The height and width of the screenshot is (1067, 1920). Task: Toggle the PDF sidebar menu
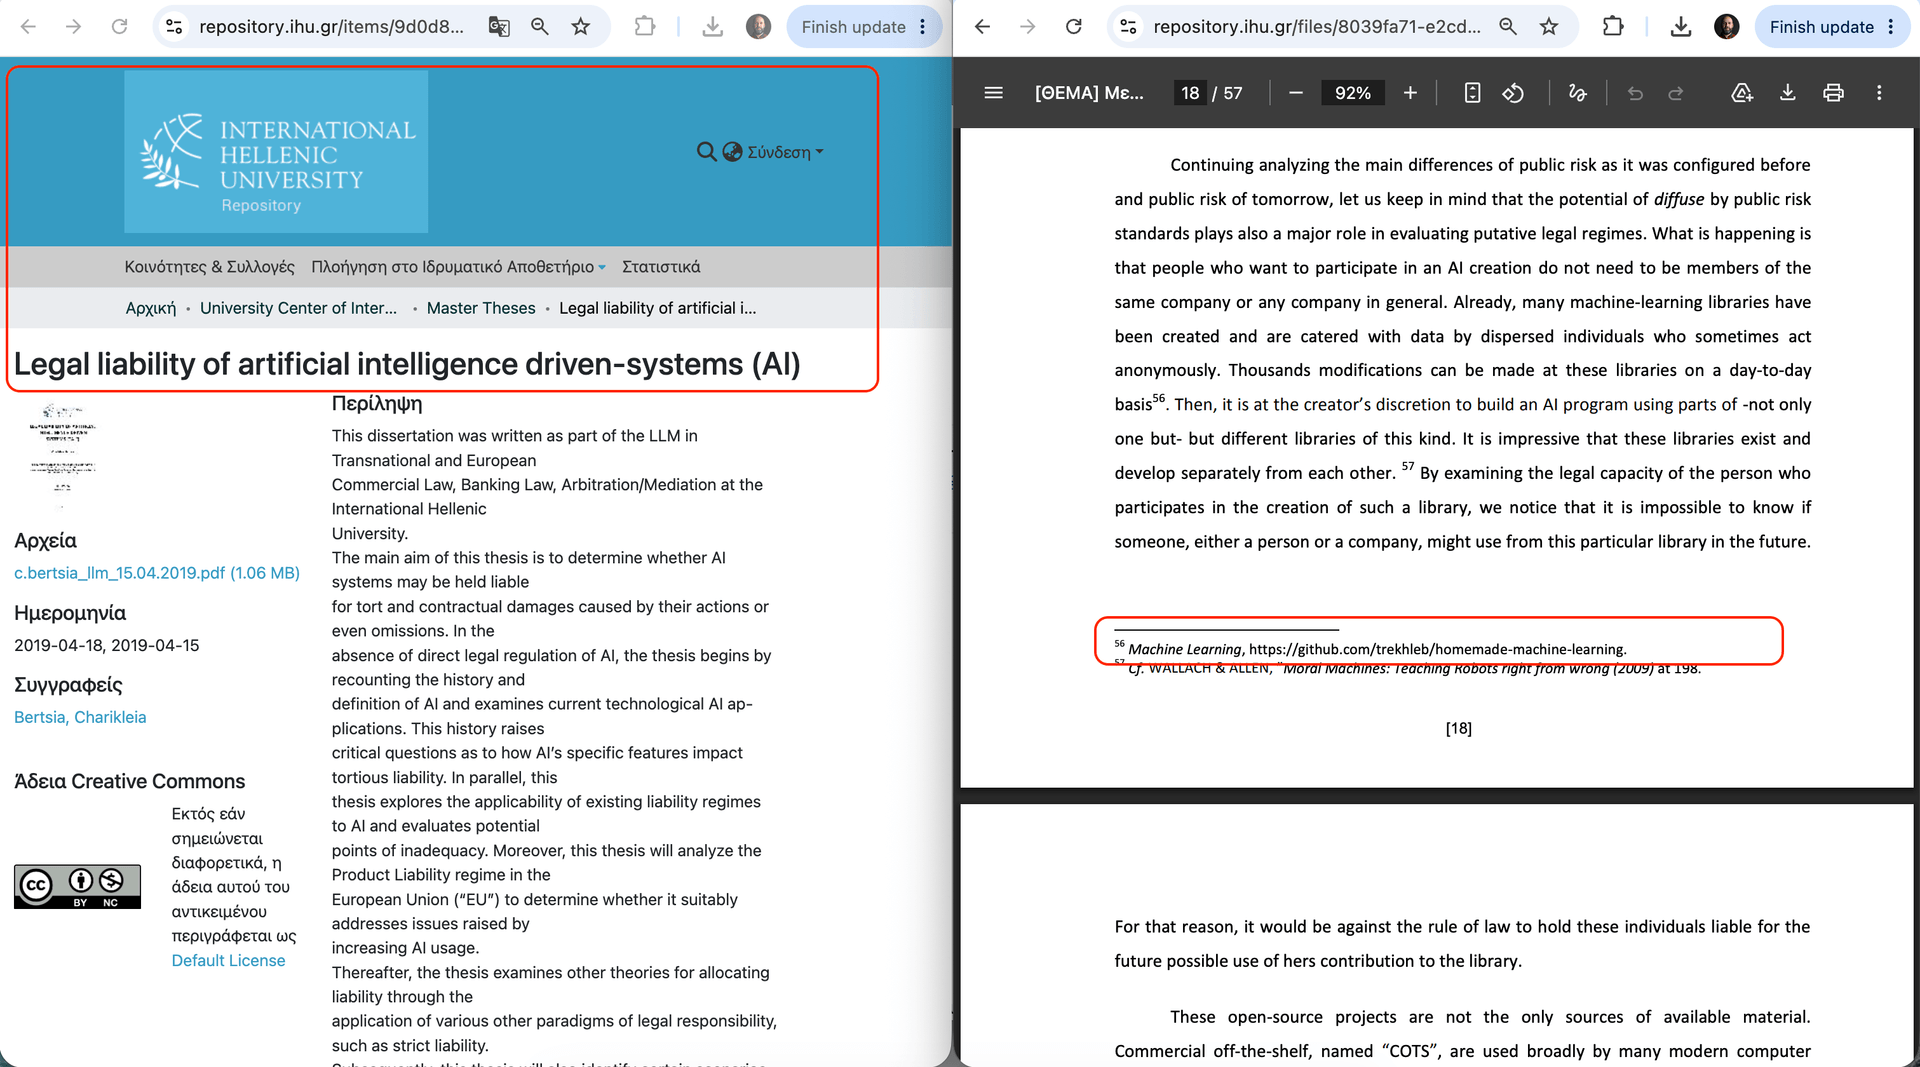[x=993, y=93]
